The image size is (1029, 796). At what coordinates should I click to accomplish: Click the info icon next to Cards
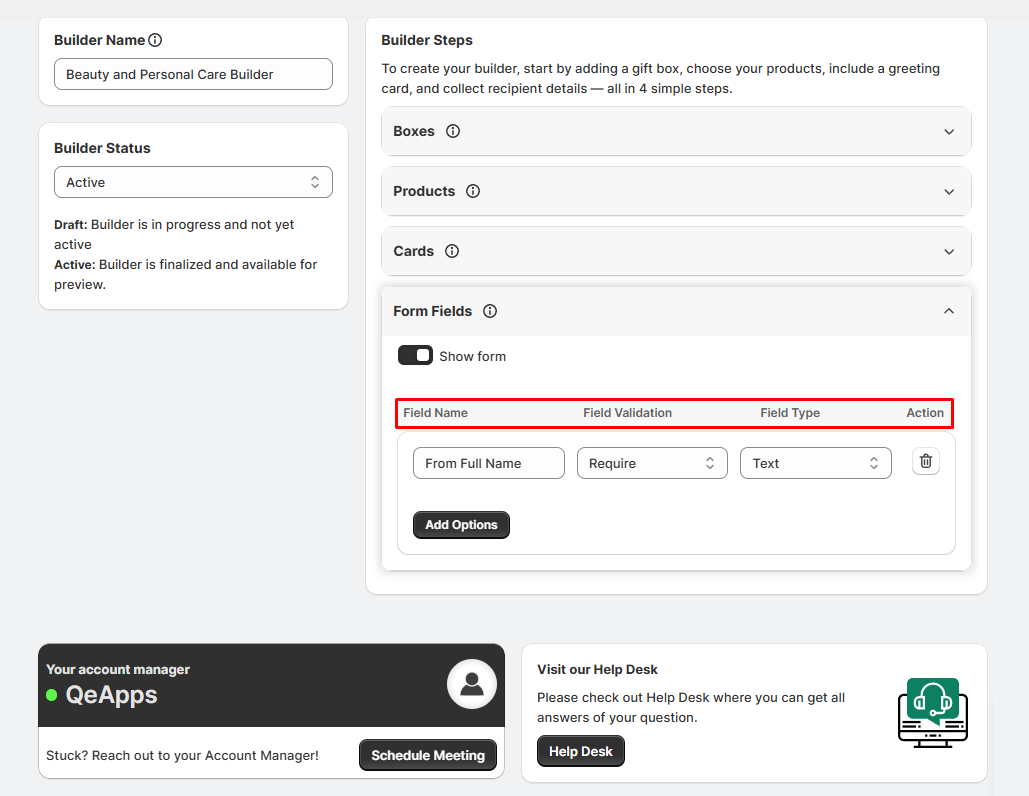452,251
